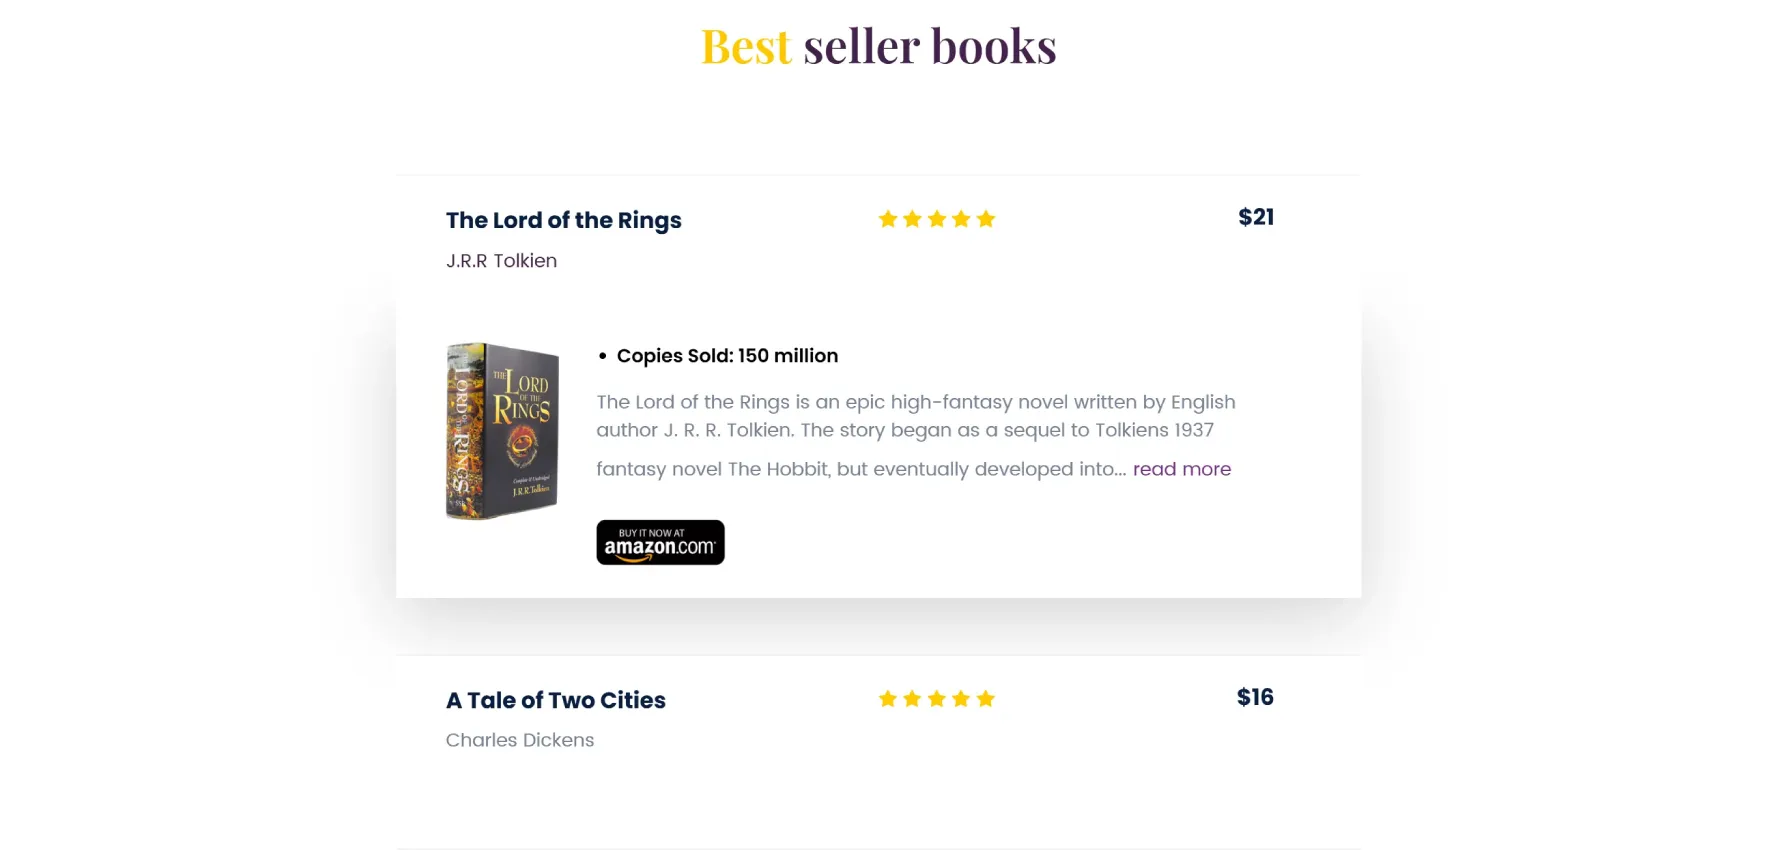The image size is (1780, 850).
Task: Collapse The Lord of the Rings accordion title
Action: click(564, 220)
